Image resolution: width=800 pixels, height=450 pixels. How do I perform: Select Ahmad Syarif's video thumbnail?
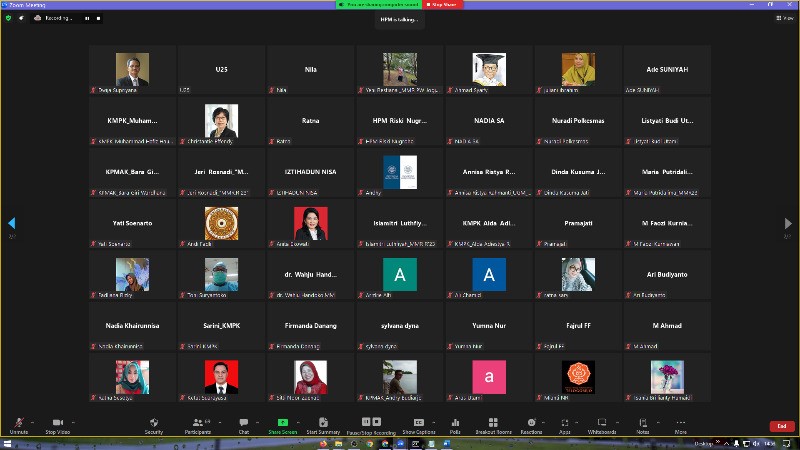[489, 70]
